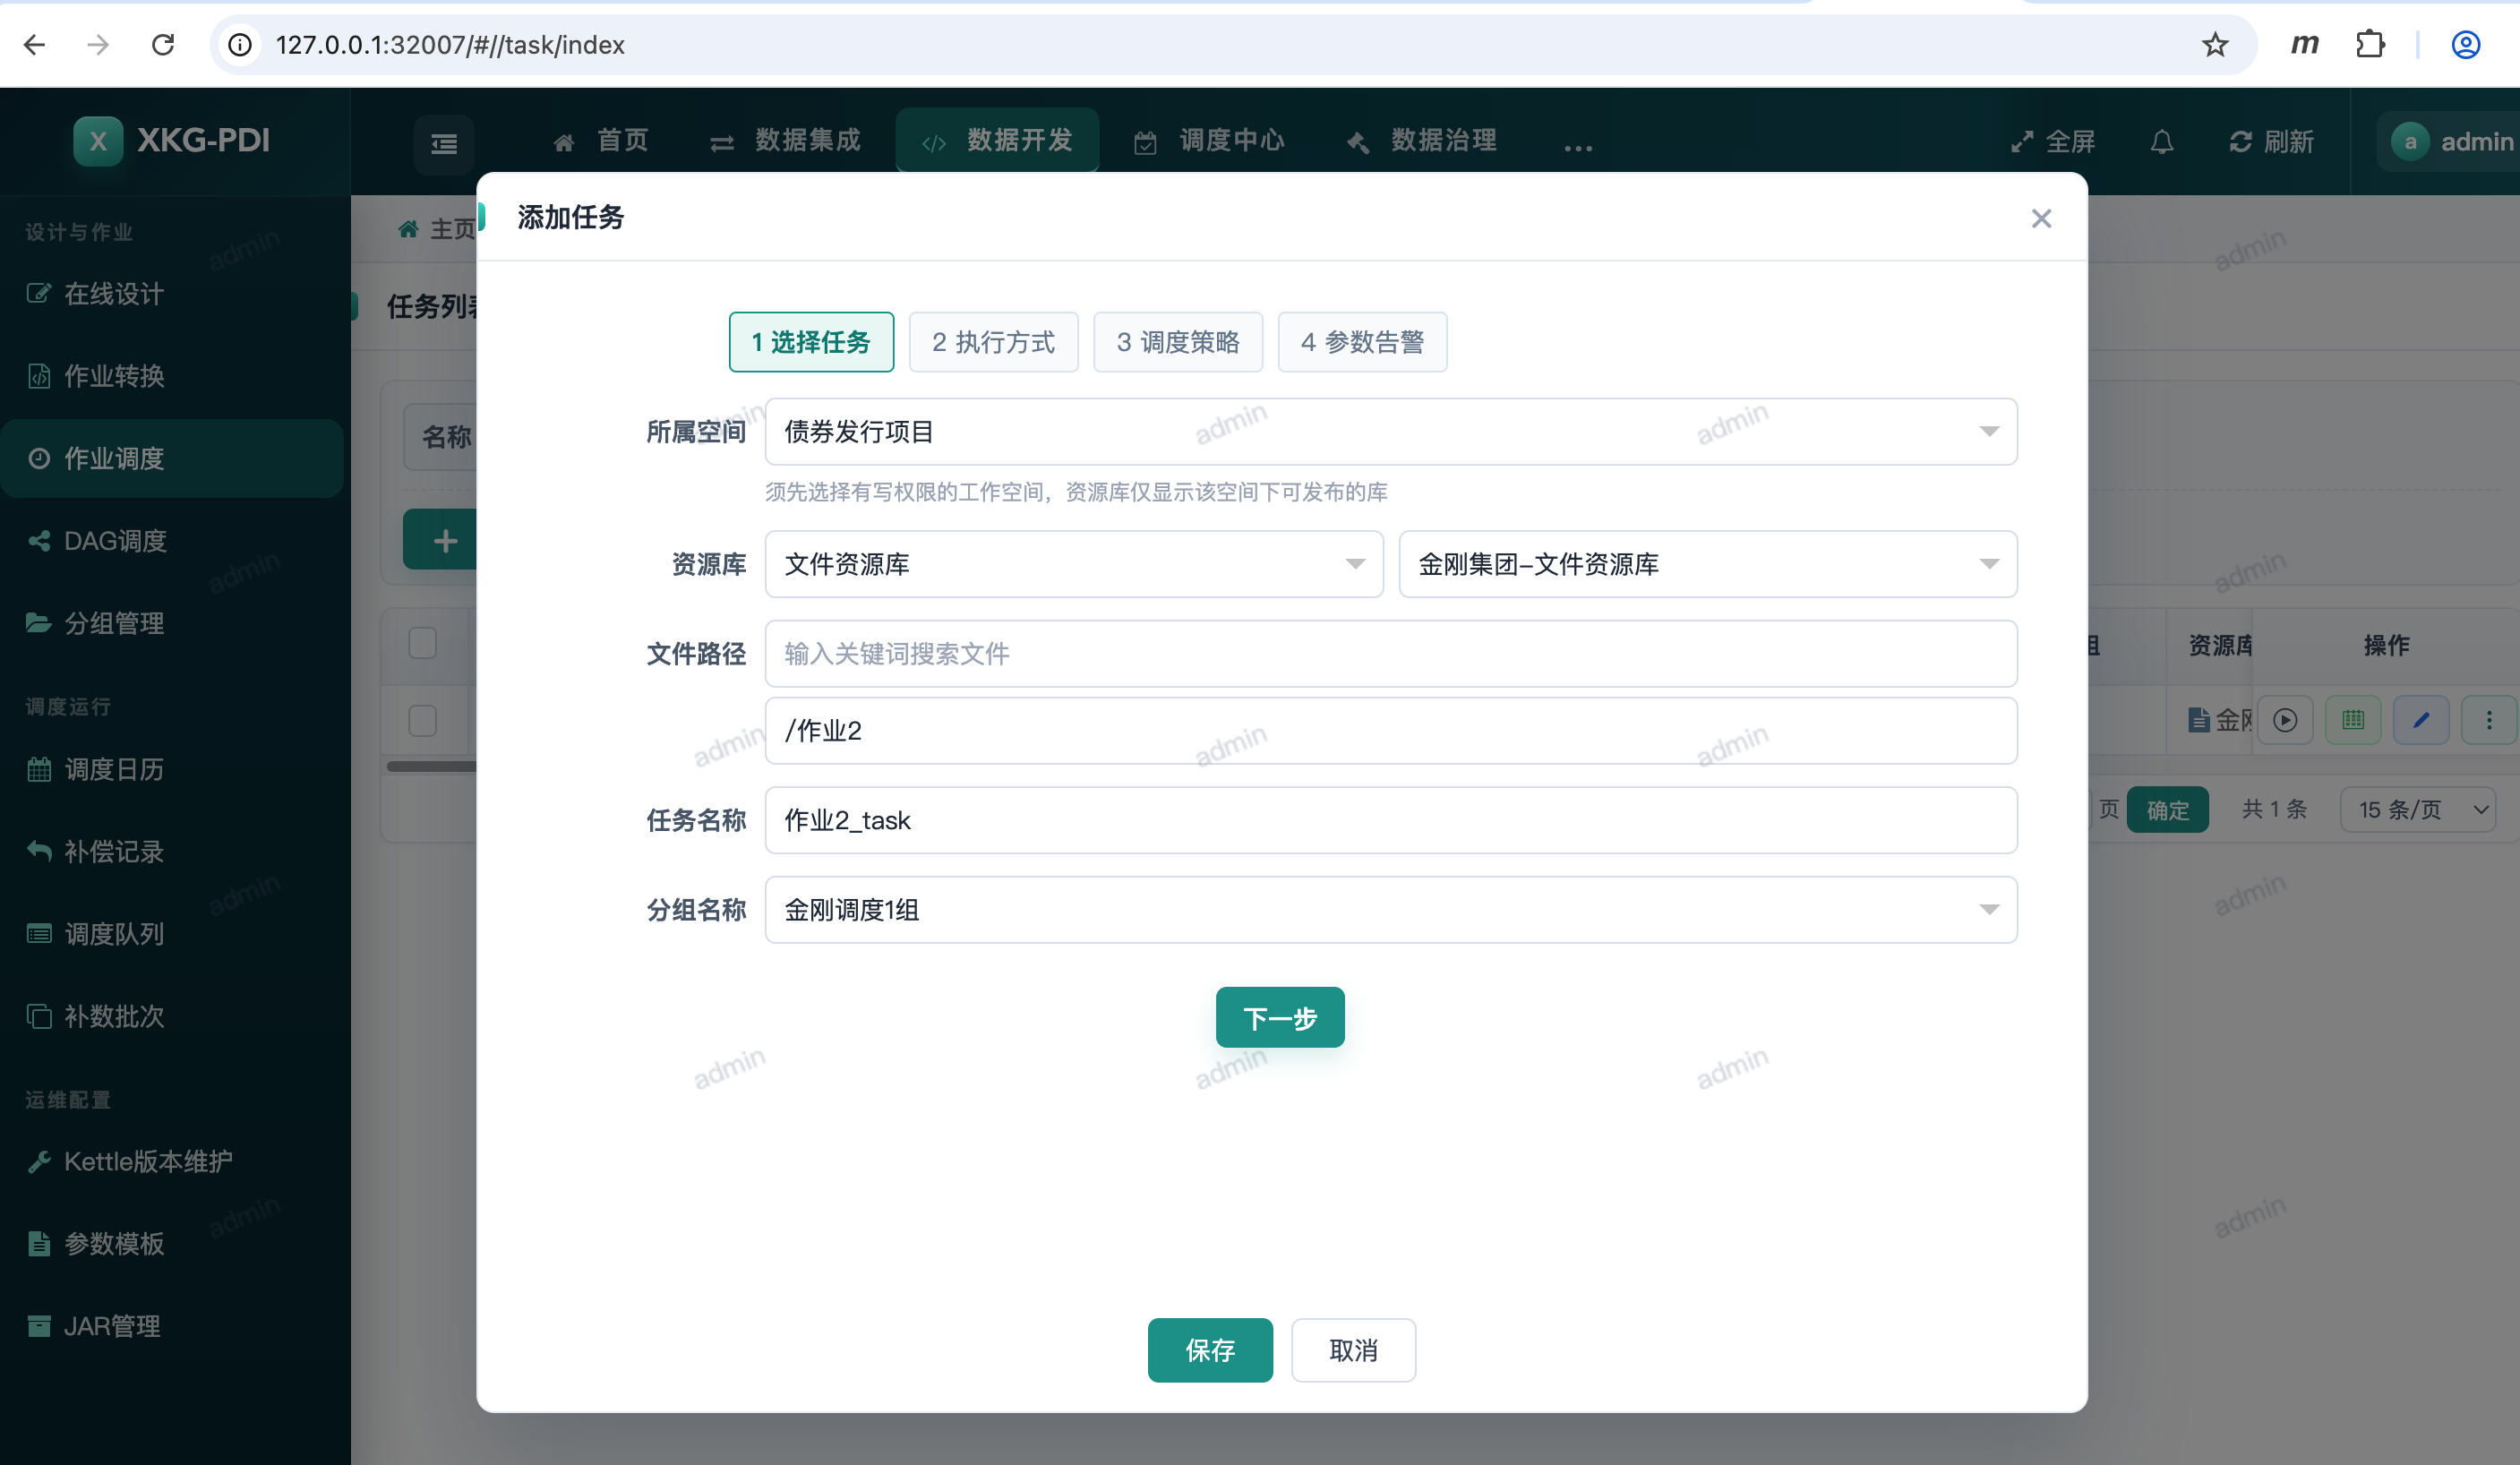Click the 保存 button

[x=1210, y=1350]
